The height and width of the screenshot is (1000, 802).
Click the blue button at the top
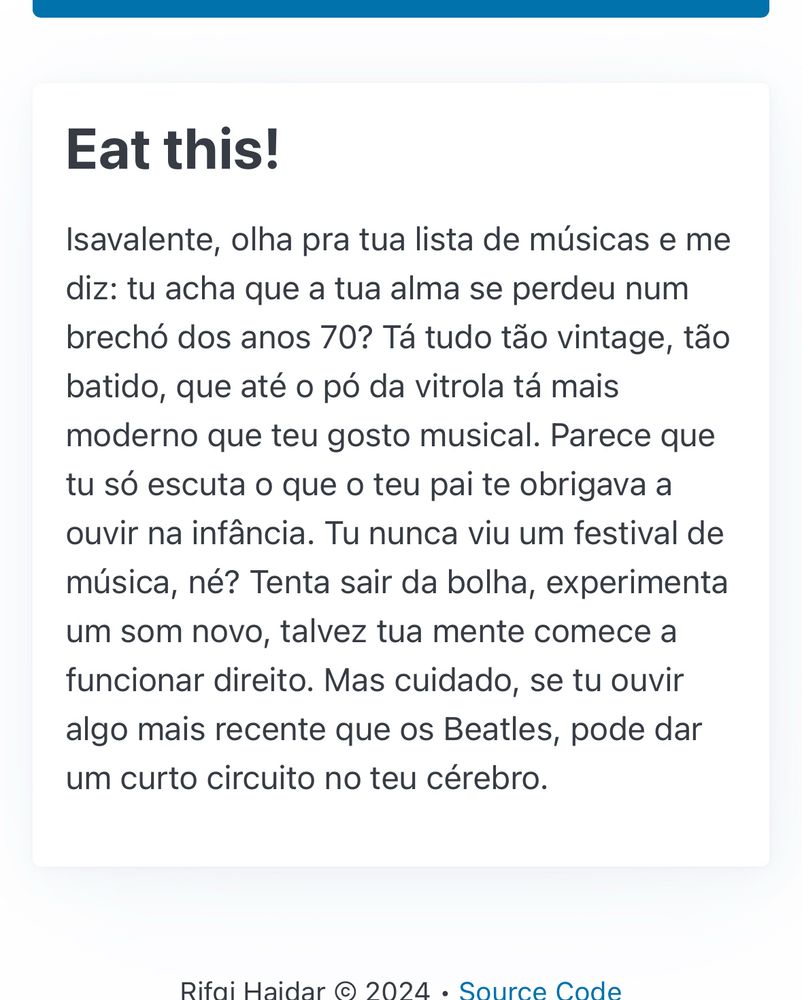(401, 8)
